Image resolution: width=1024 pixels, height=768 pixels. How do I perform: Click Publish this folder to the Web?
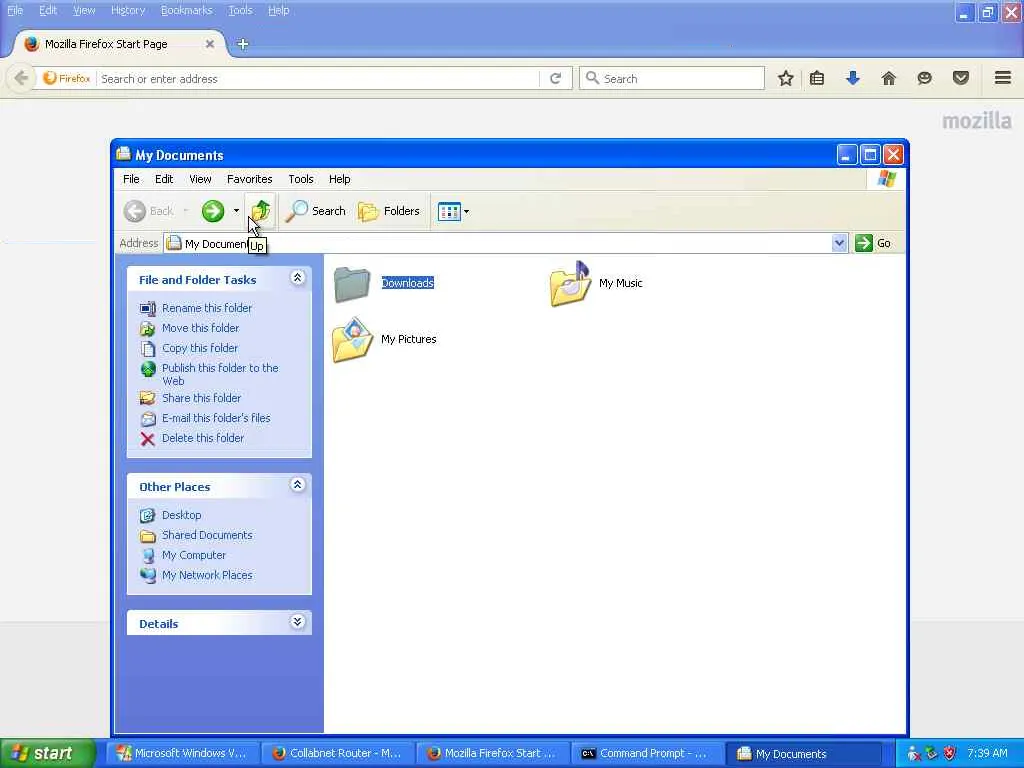point(220,374)
